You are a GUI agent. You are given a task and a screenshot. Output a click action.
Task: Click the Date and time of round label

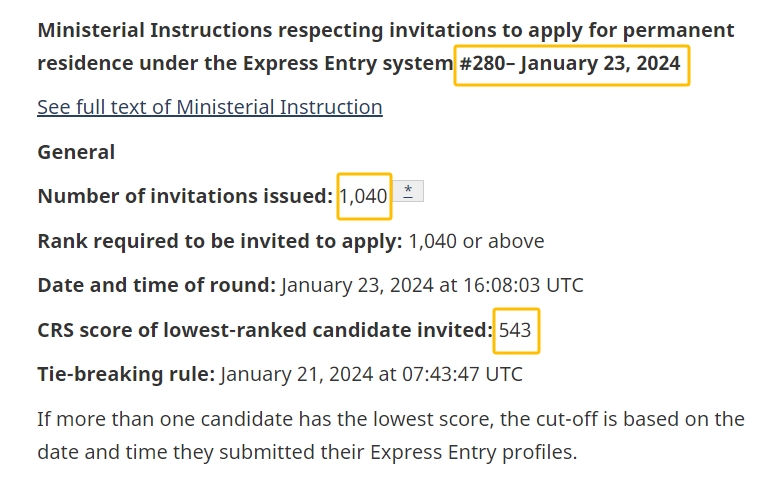[156, 285]
